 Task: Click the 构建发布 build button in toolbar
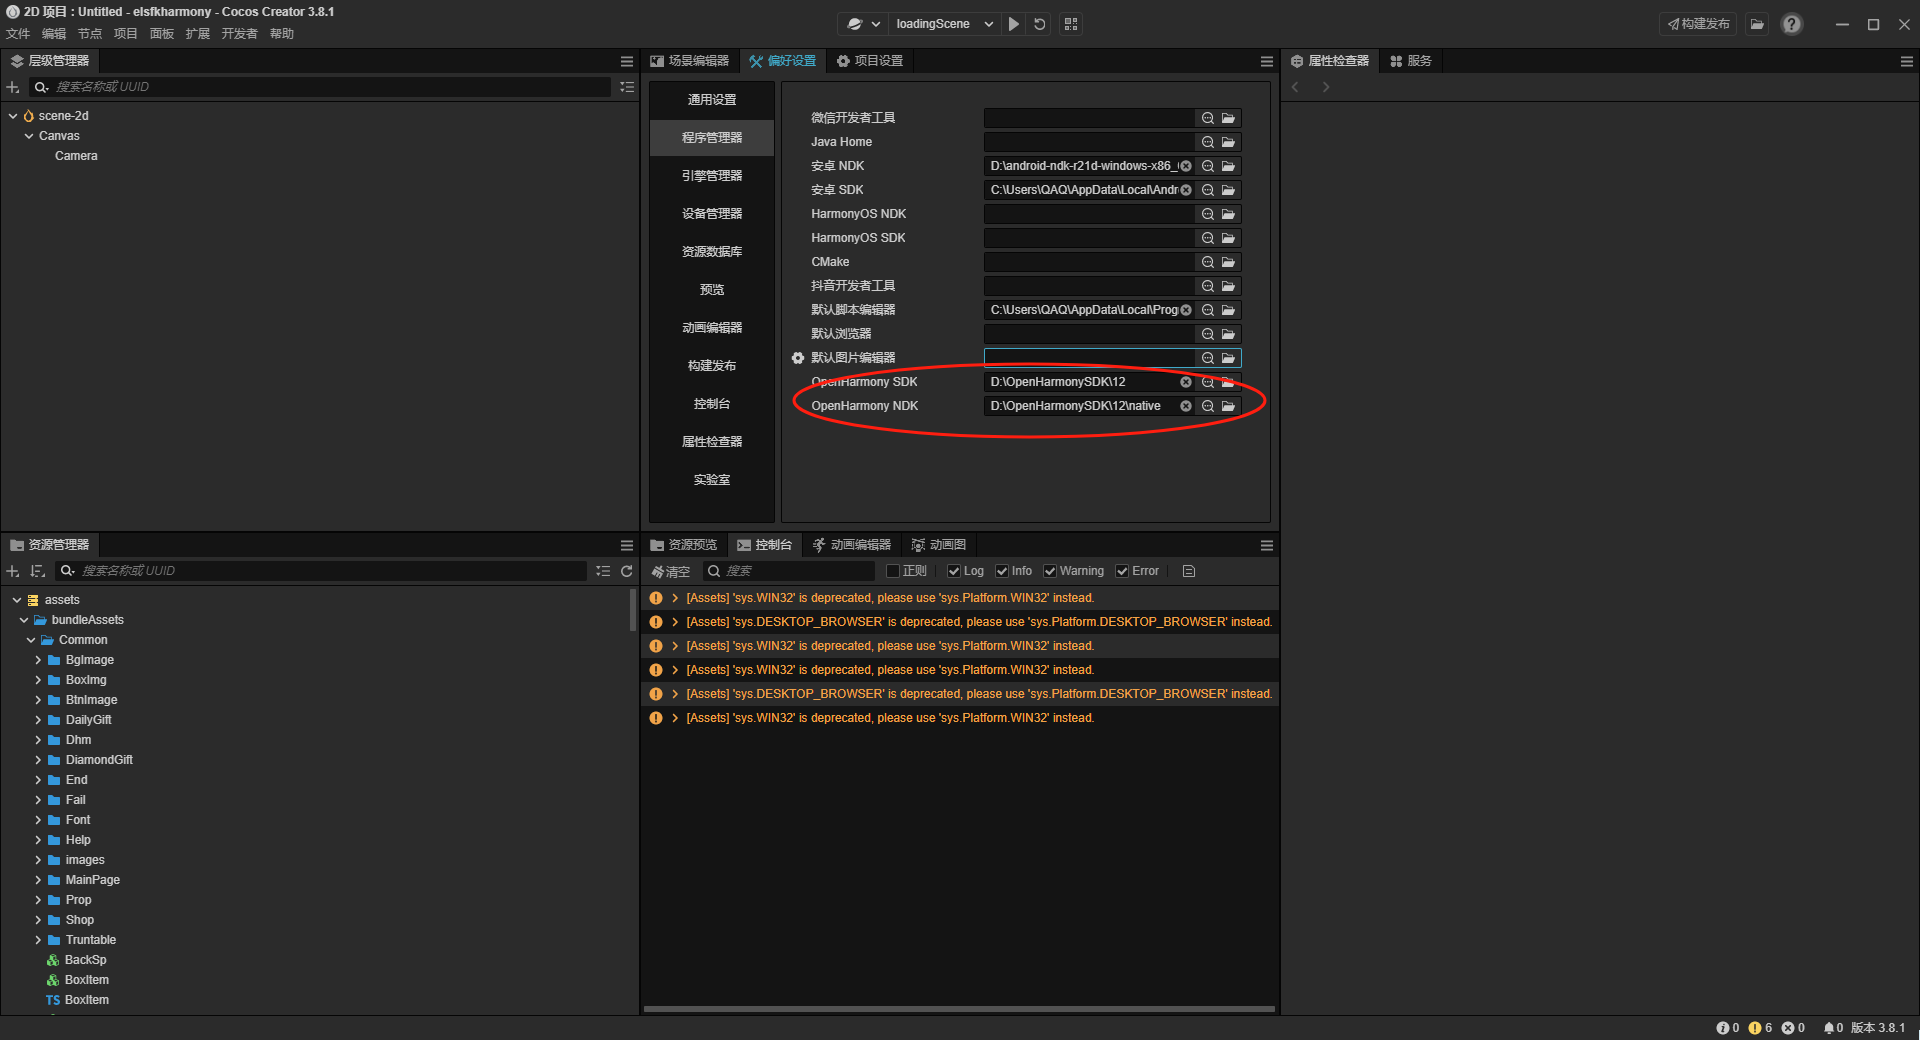[1698, 24]
